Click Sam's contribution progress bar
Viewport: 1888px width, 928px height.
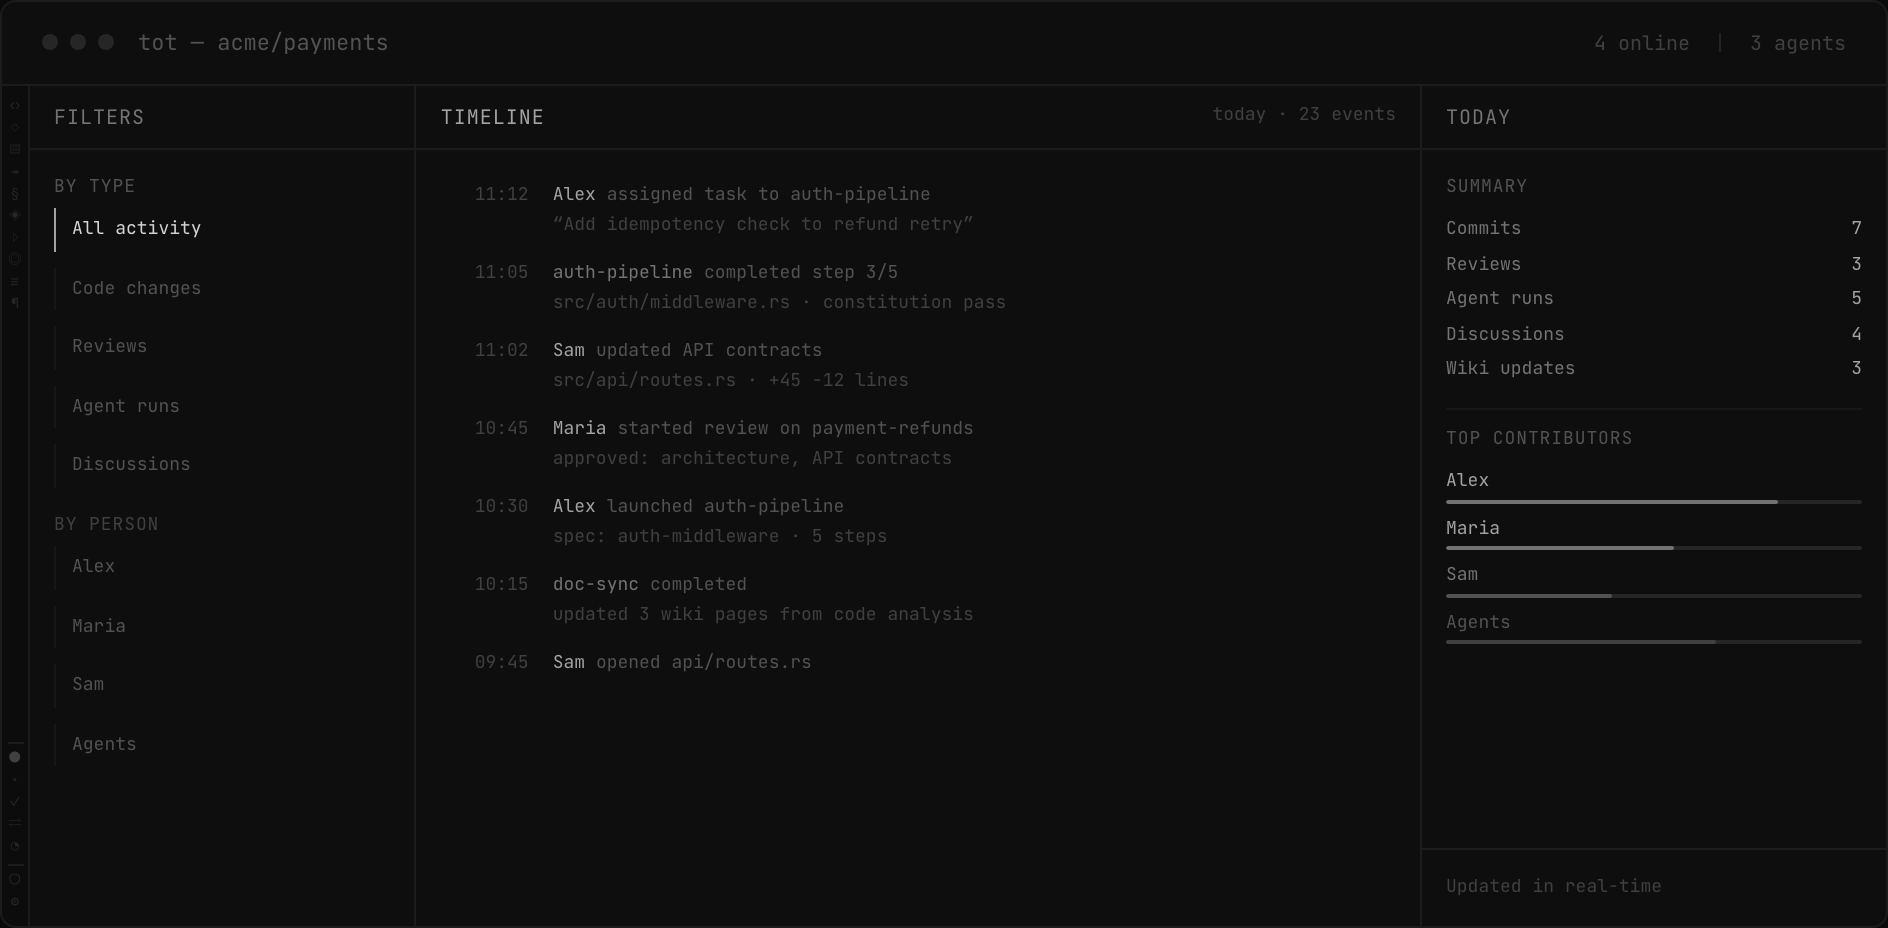1654,596
